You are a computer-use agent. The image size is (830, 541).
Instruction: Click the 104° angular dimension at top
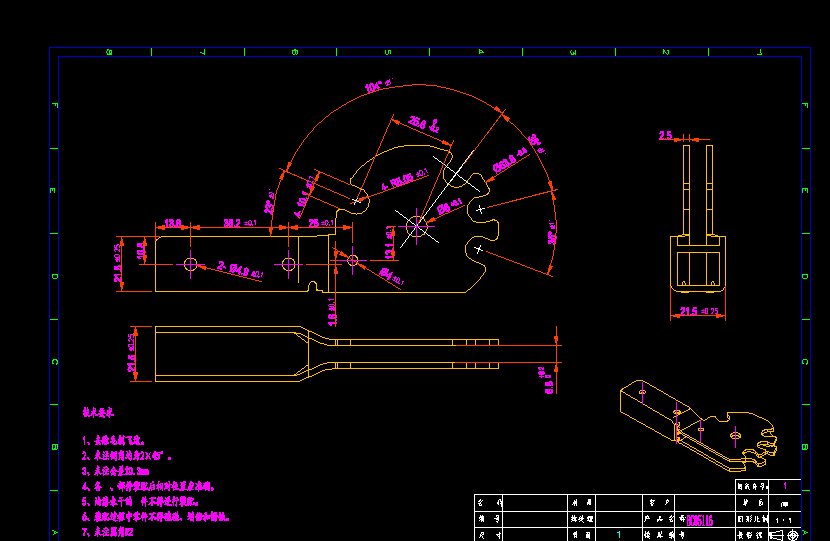(379, 87)
